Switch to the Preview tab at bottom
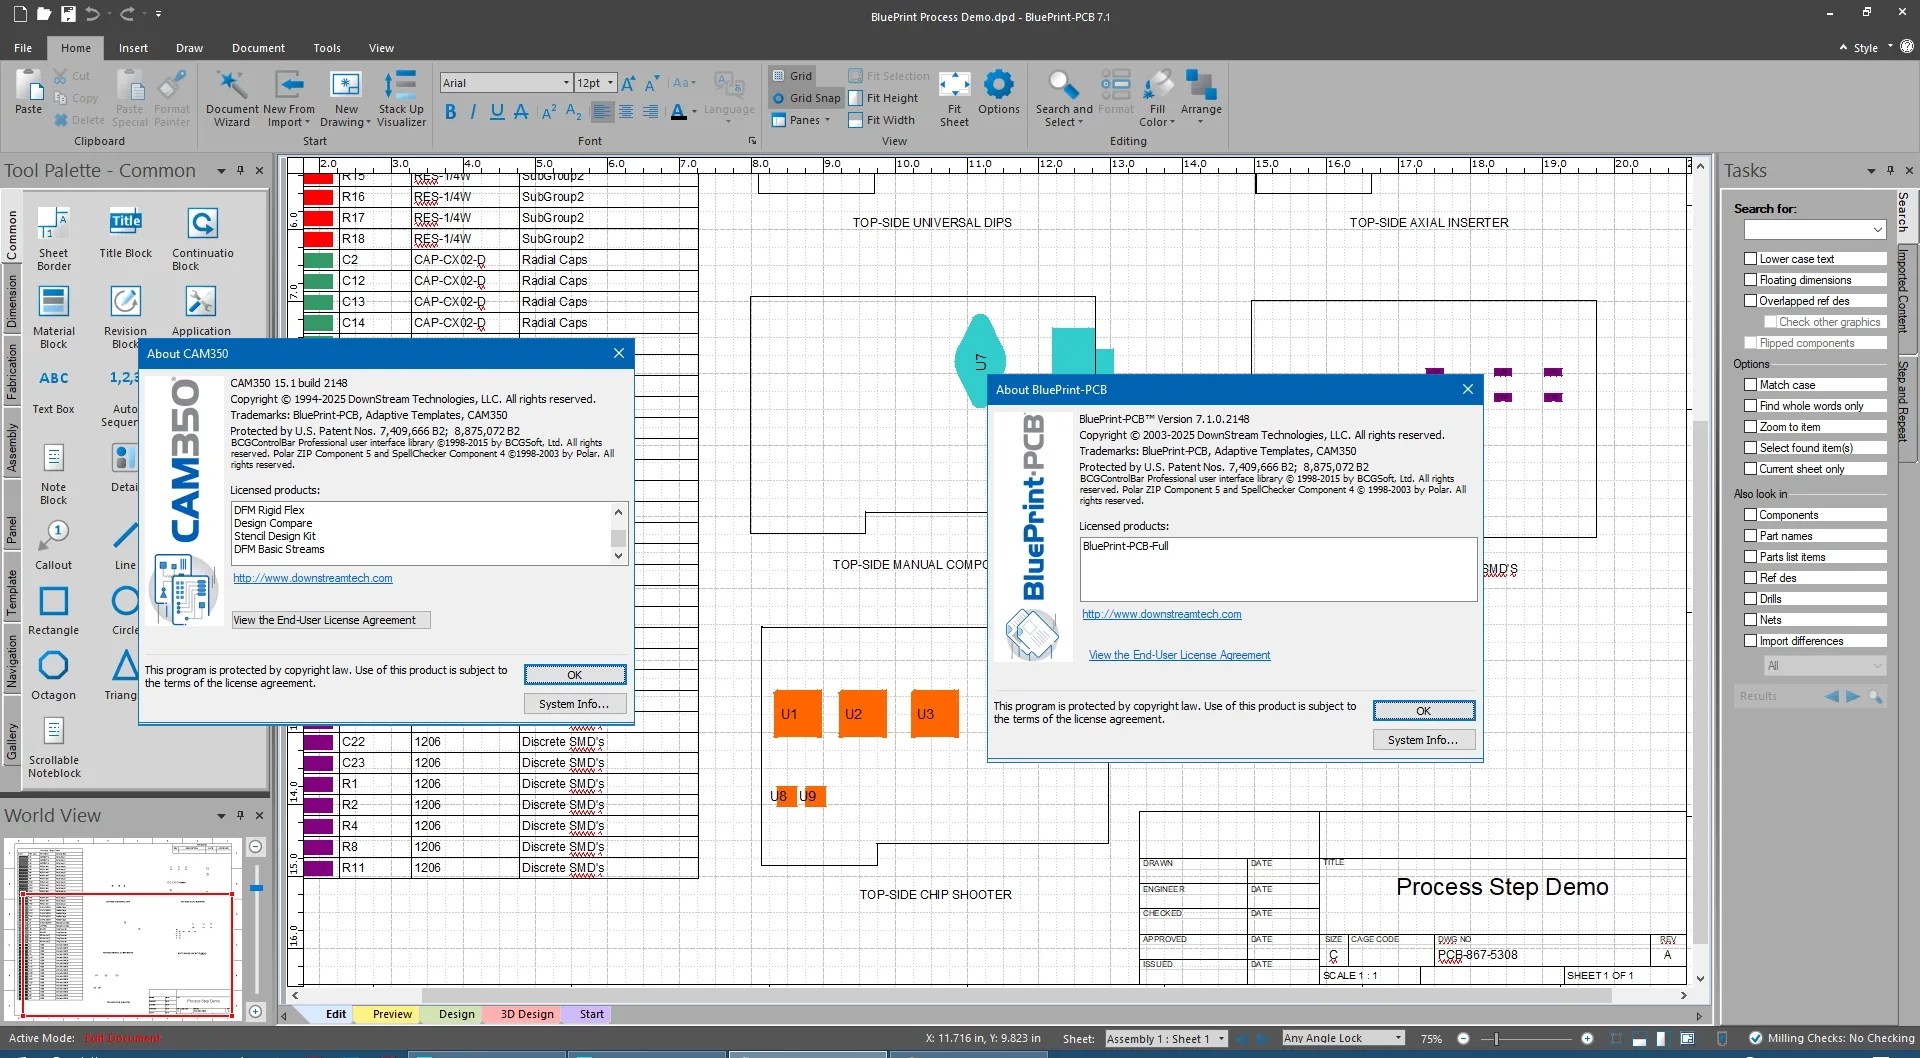The width and height of the screenshot is (1920, 1058). [x=392, y=1014]
